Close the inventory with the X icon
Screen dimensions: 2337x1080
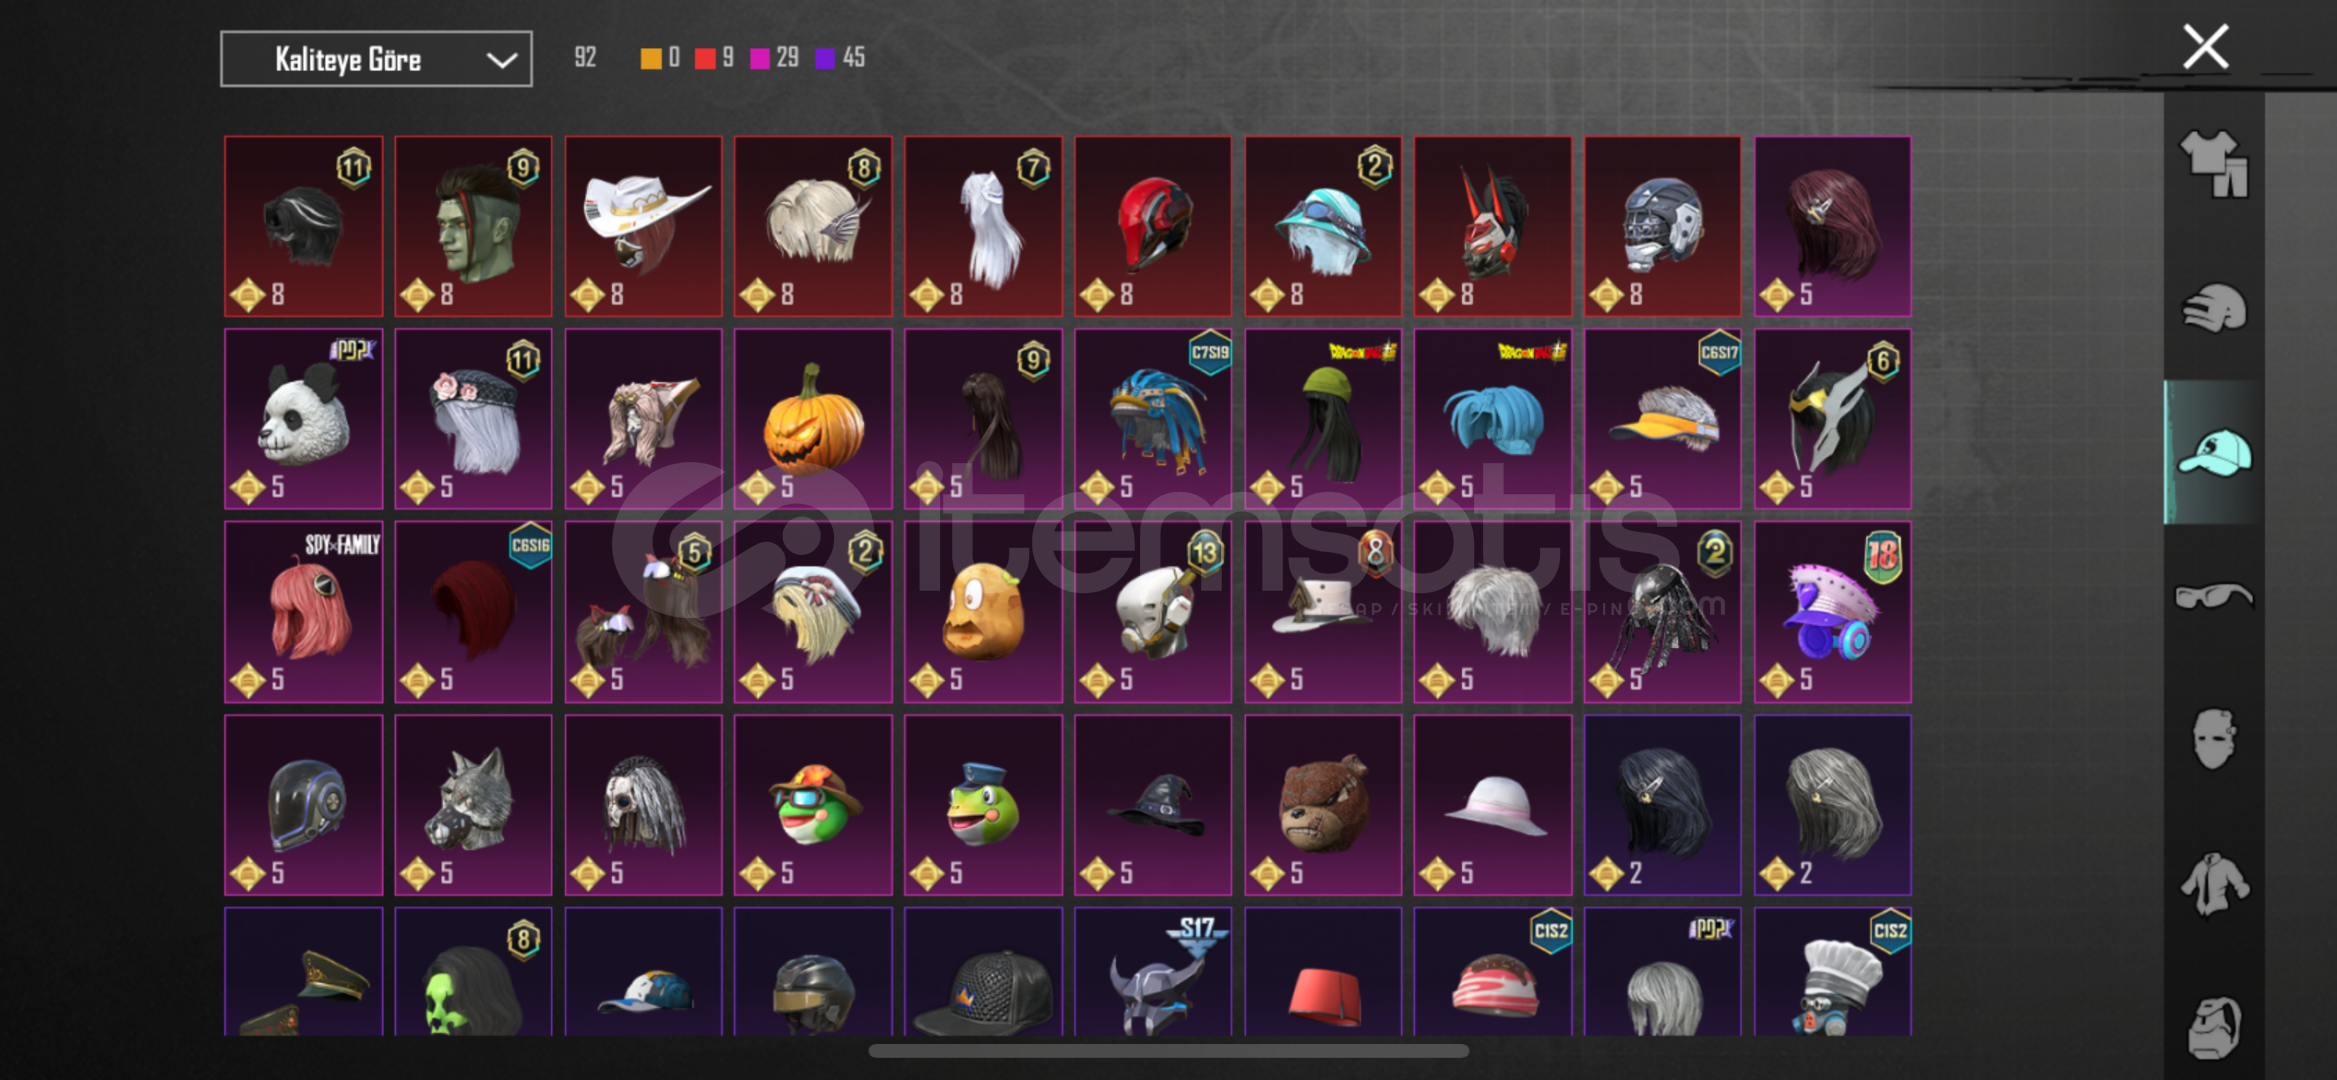click(x=2205, y=47)
